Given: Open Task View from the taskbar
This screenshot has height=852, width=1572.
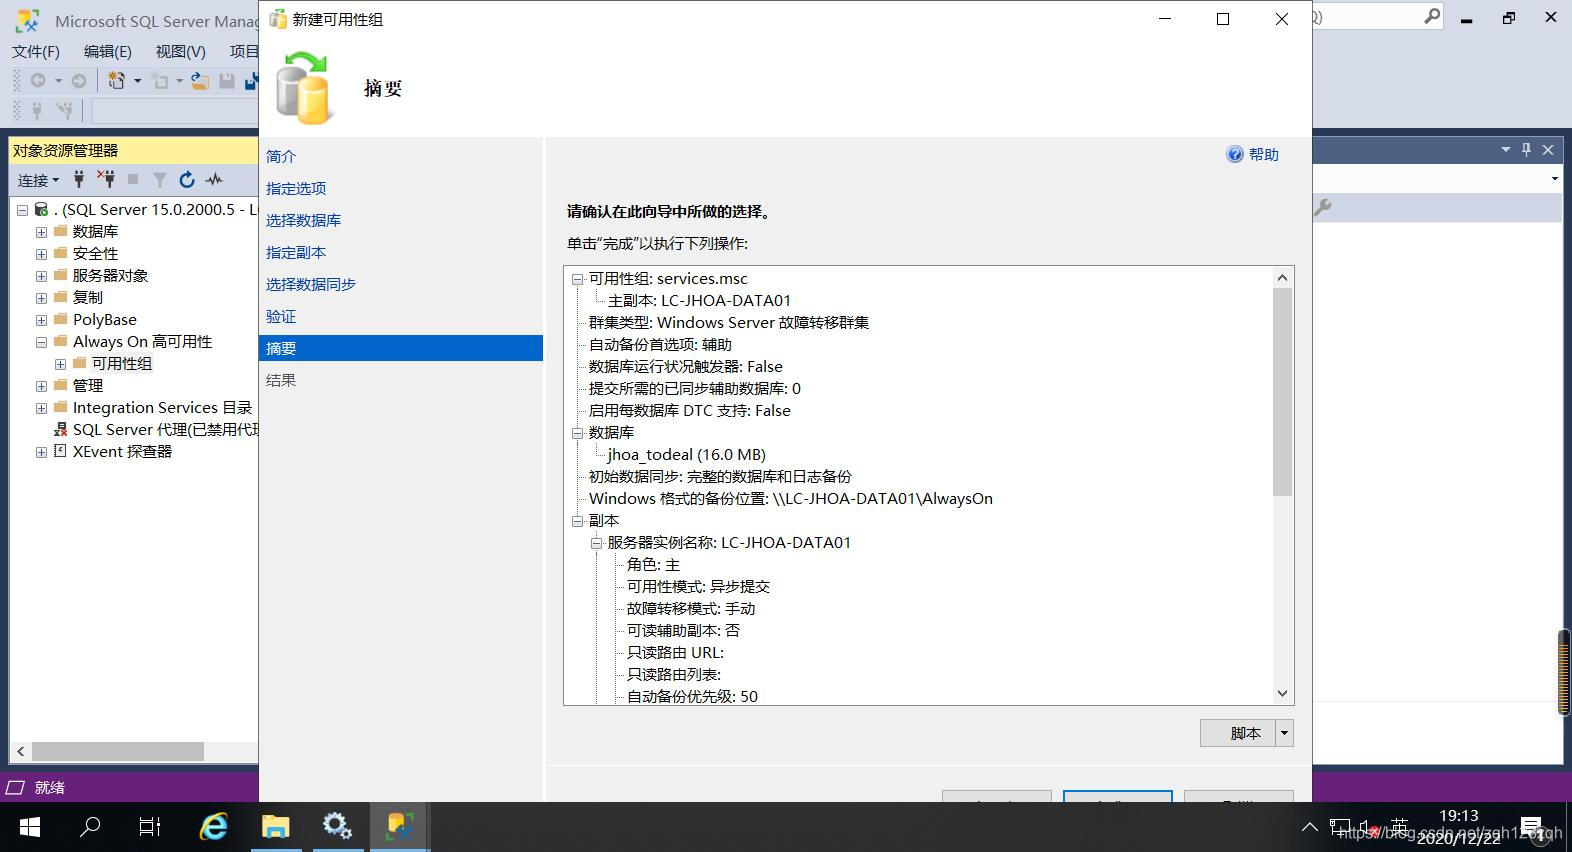Looking at the screenshot, I should (150, 827).
